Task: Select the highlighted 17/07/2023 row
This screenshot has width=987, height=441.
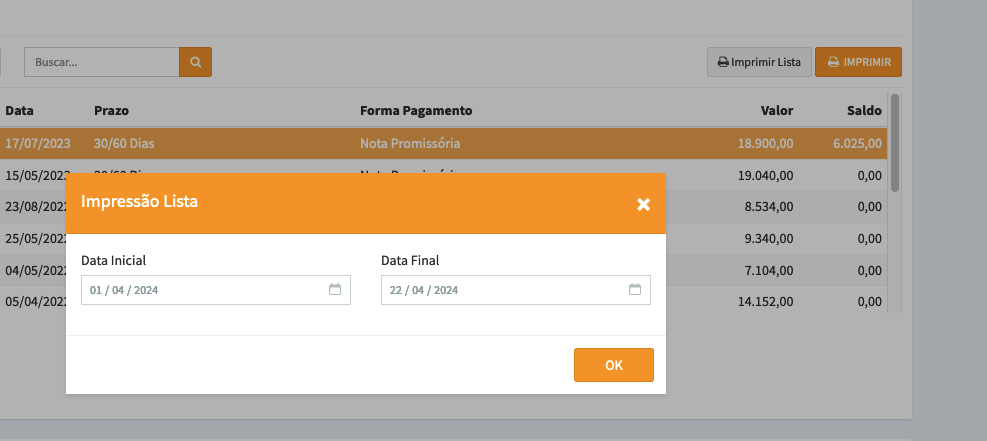Action: (x=440, y=143)
